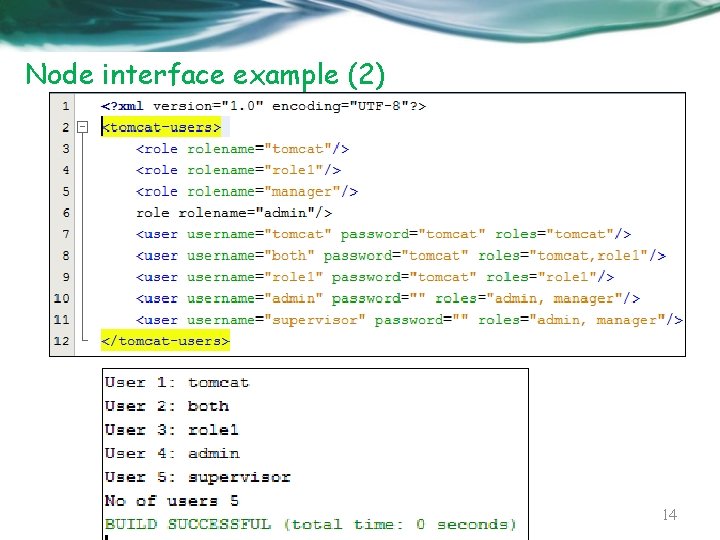Image resolution: width=720 pixels, height=540 pixels.
Task: Click line number 1 in the gutter
Action: click(65, 106)
